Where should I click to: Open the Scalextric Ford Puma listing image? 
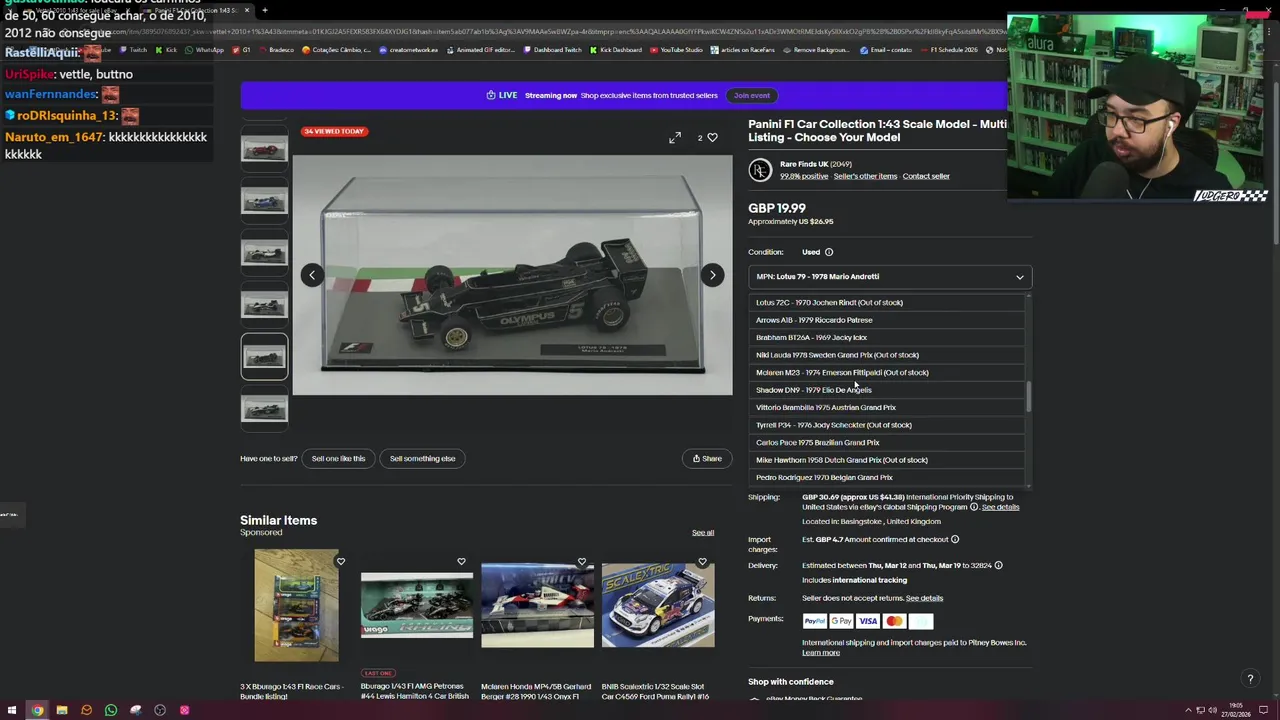click(x=658, y=605)
